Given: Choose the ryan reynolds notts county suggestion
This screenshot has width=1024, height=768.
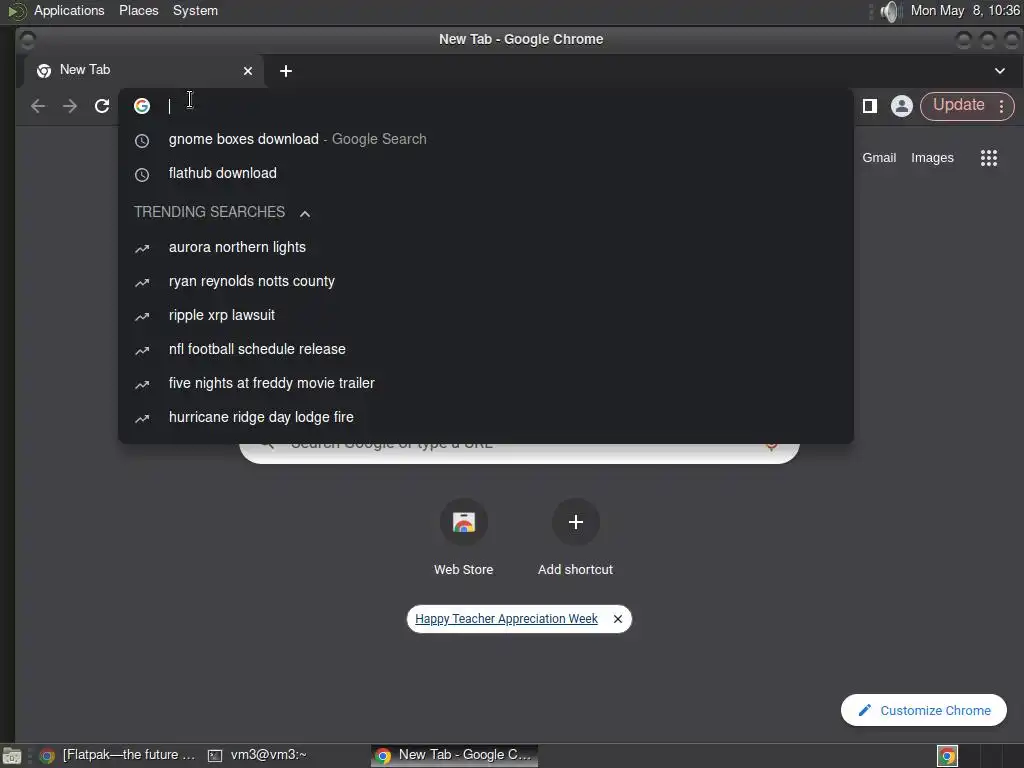Looking at the screenshot, I should 486,281.
